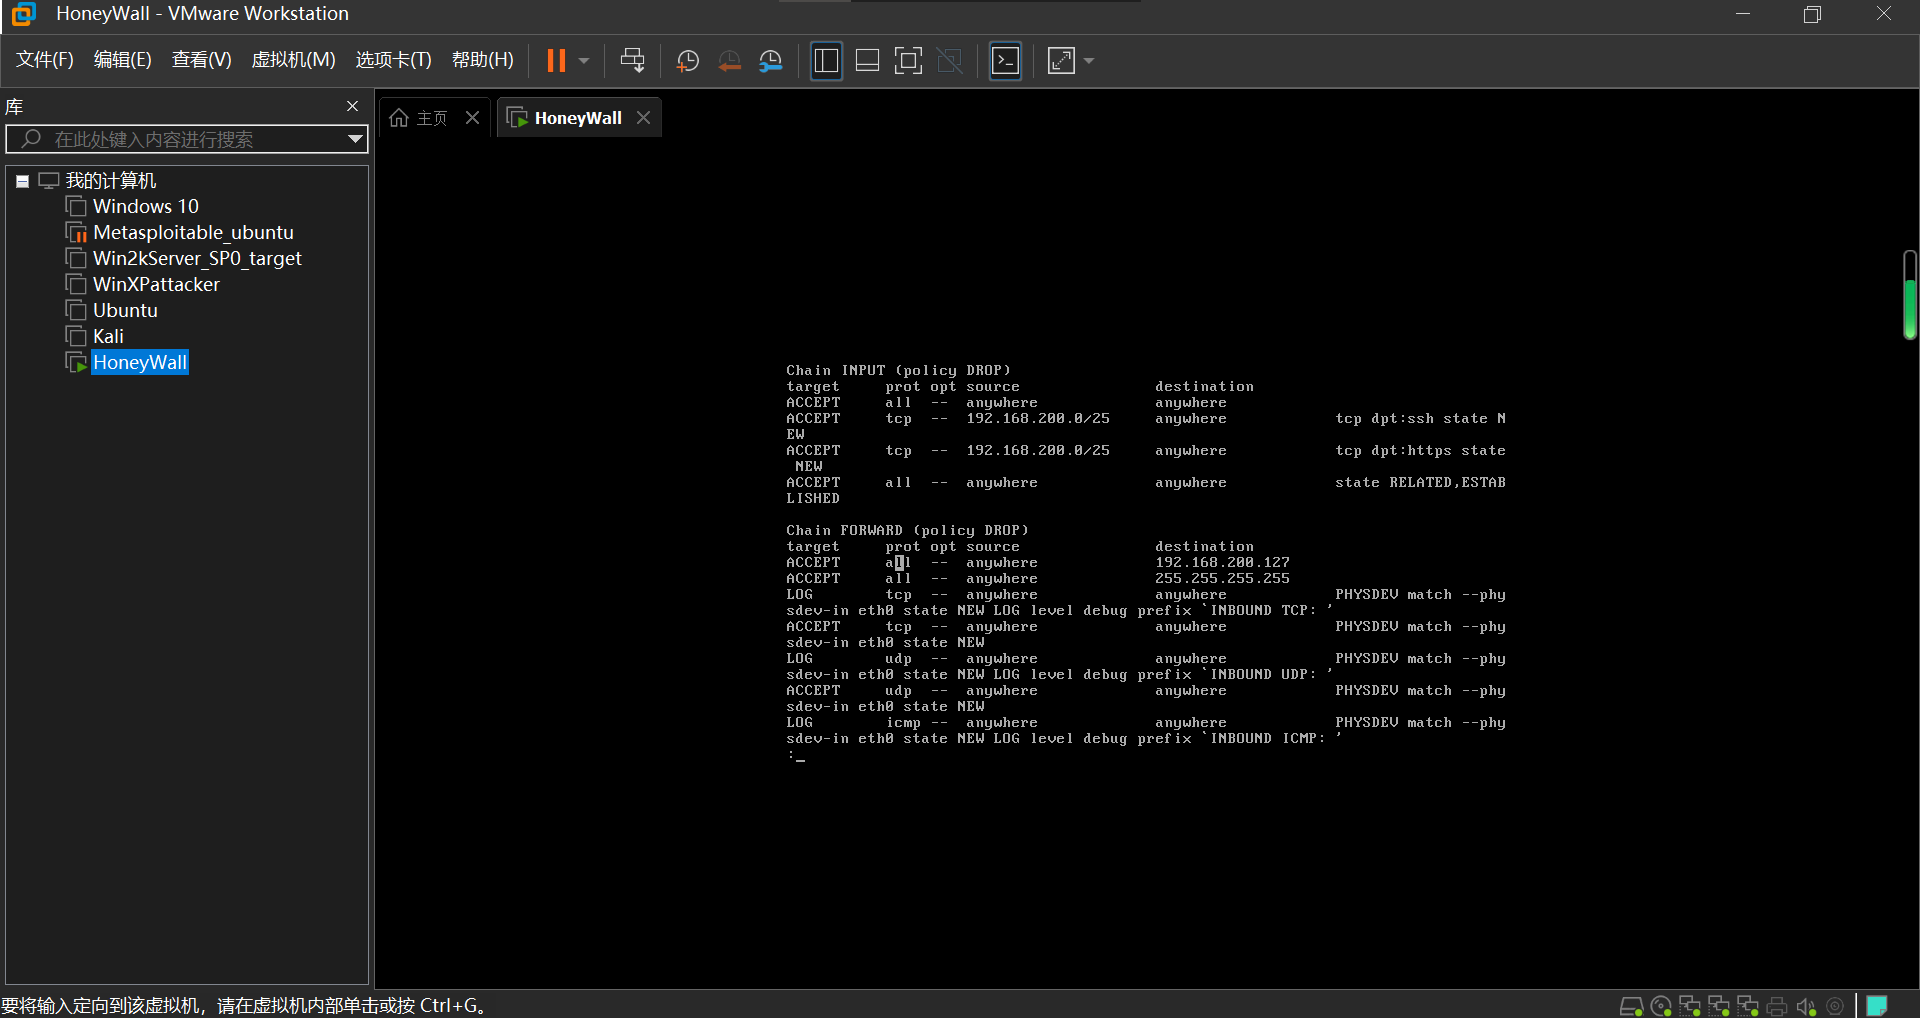Close the 主页 tab

tap(473, 118)
